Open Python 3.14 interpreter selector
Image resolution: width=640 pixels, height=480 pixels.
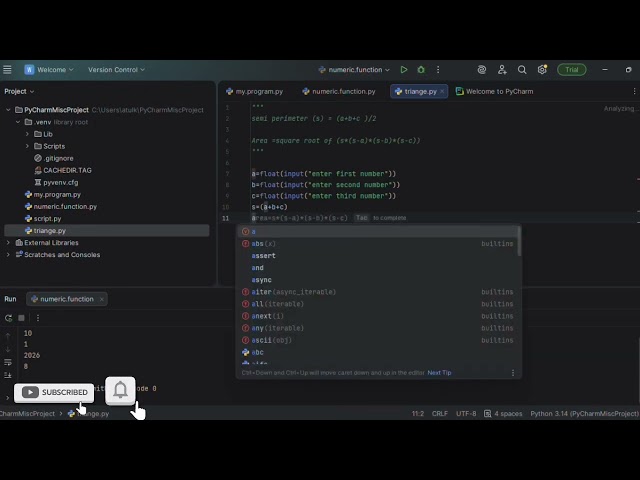[584, 413]
